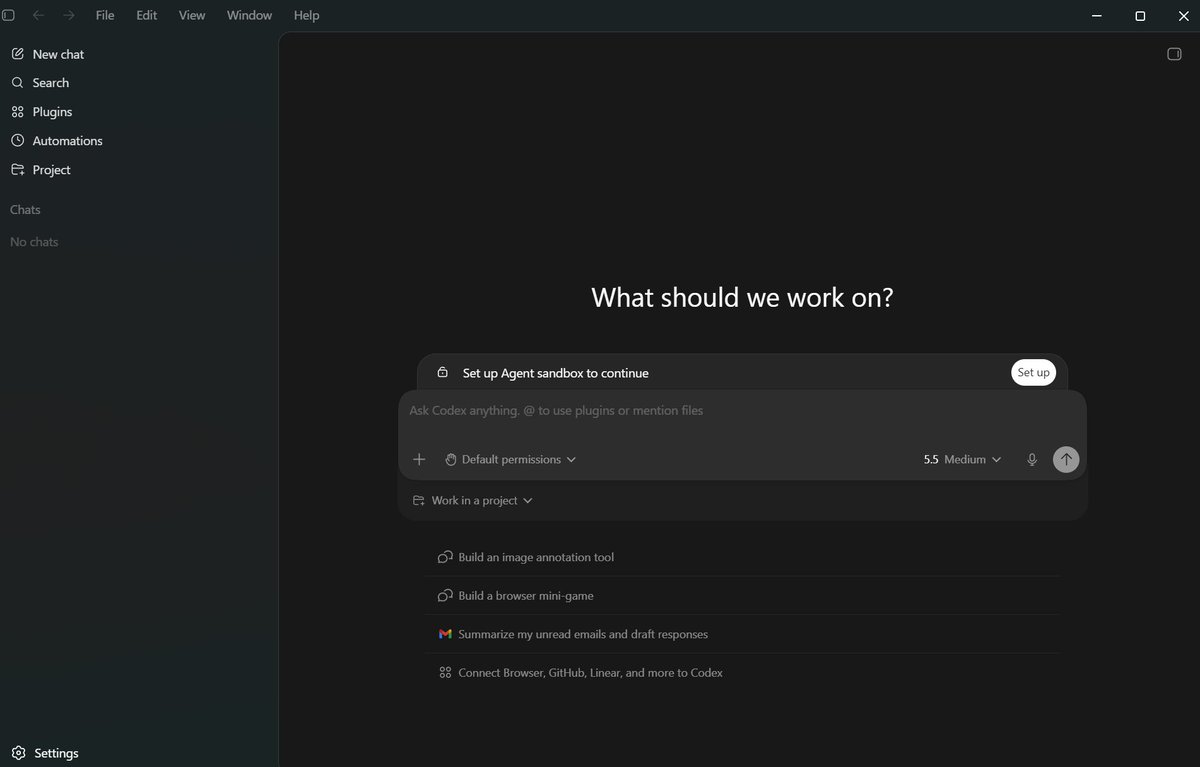This screenshot has height=767, width=1200.
Task: Open the View menu
Action: [x=192, y=15]
